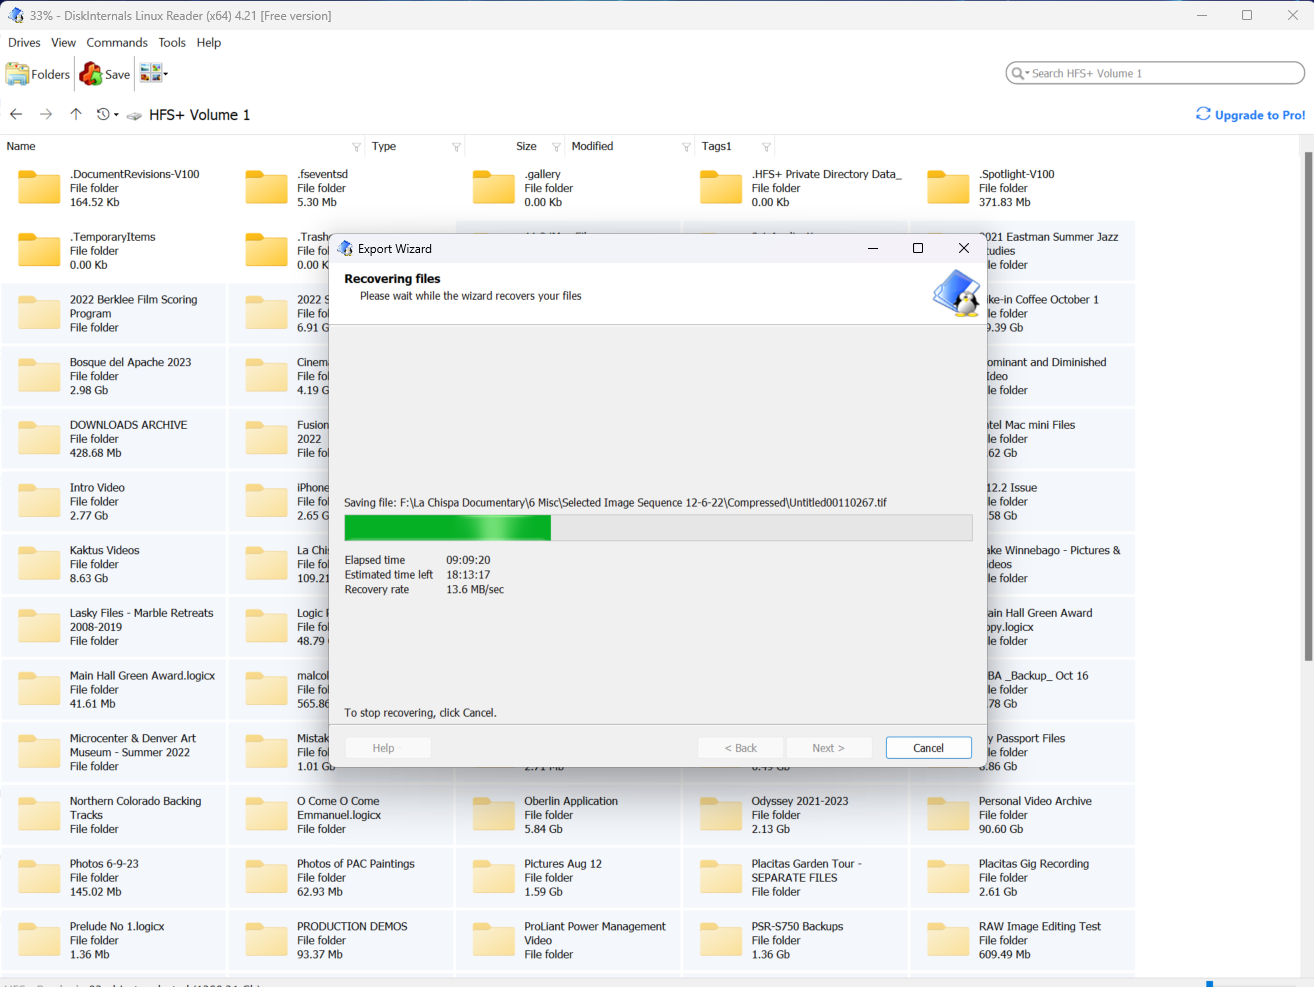This screenshot has height=987, width=1314.
Task: Open the Folders toolbar button
Action: point(38,74)
